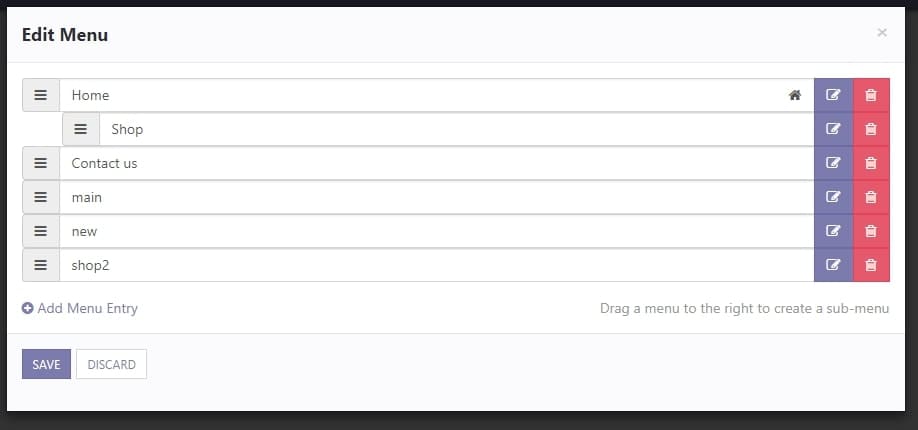Viewport: 918px width, 430px height.
Task: Close the Edit Menu dialog
Action: [x=882, y=33]
